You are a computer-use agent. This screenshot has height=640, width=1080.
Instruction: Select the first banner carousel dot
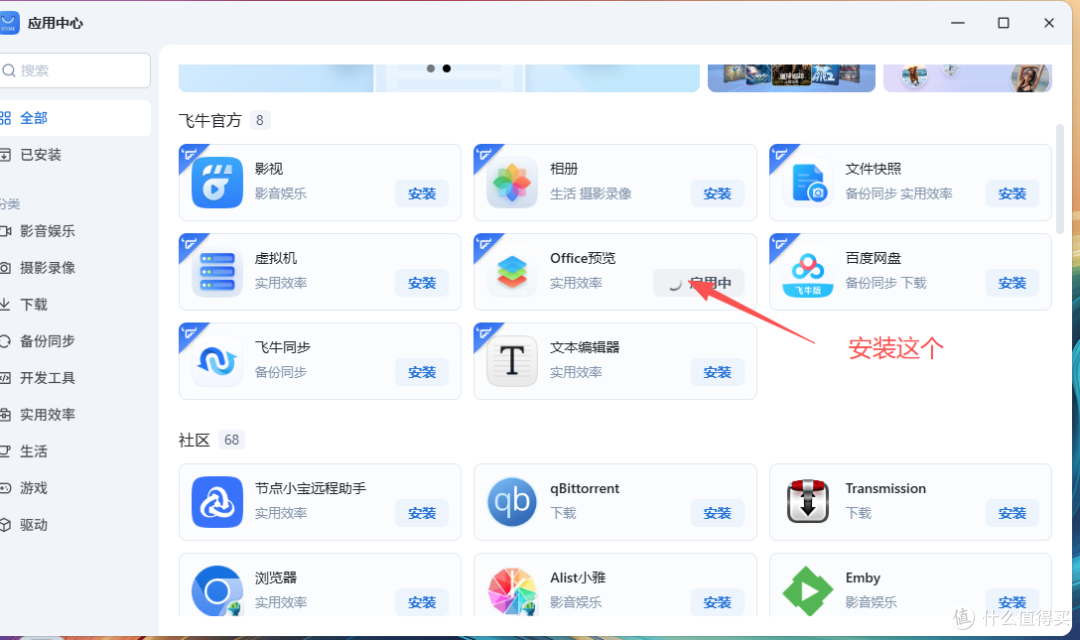coord(430,68)
